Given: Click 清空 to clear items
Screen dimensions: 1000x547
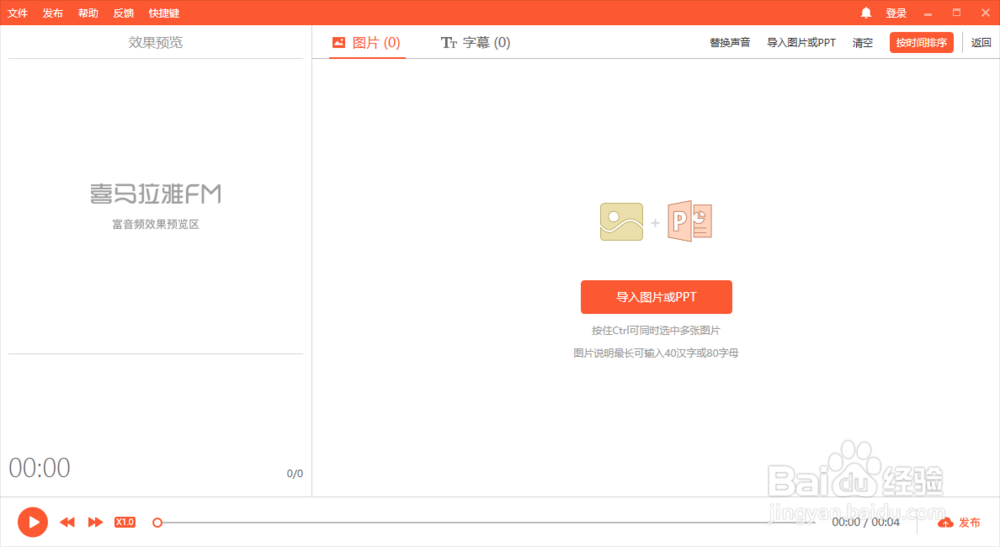Looking at the screenshot, I should (x=862, y=43).
